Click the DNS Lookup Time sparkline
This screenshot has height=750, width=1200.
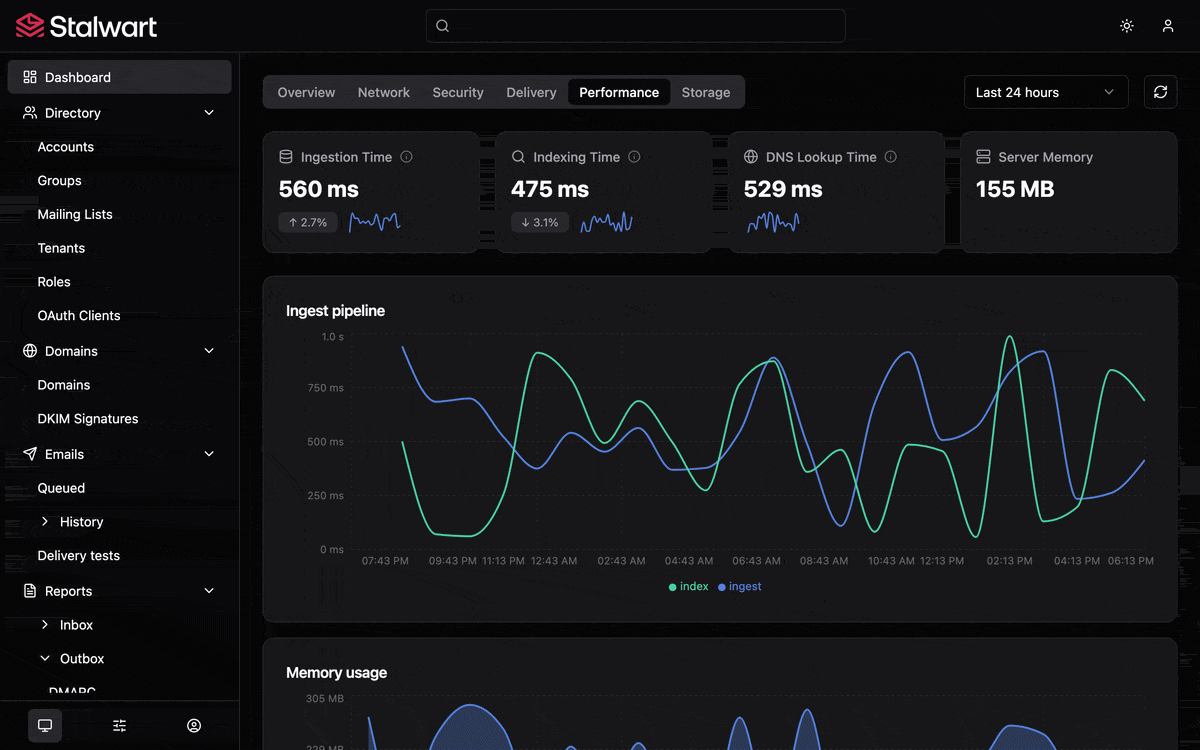(773, 222)
